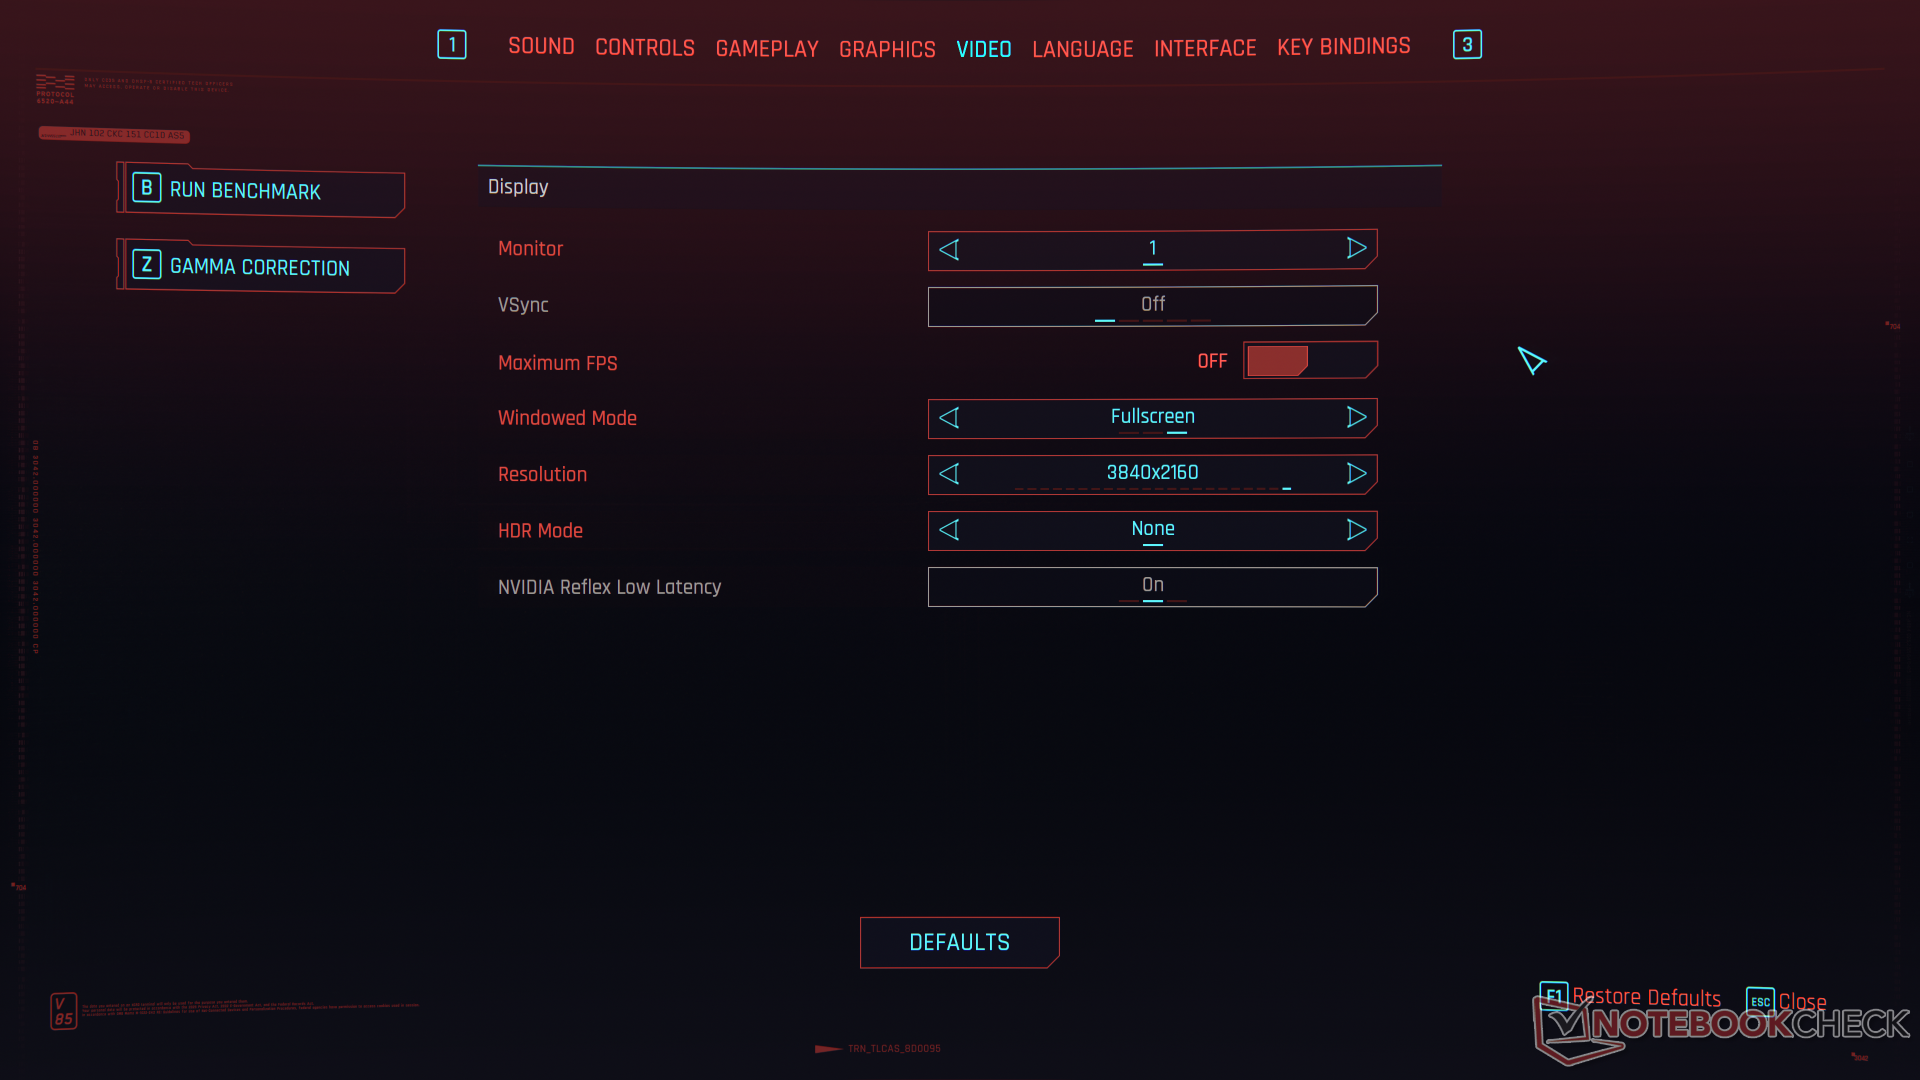Click the left arrow icon for HDR Mode

click(949, 529)
